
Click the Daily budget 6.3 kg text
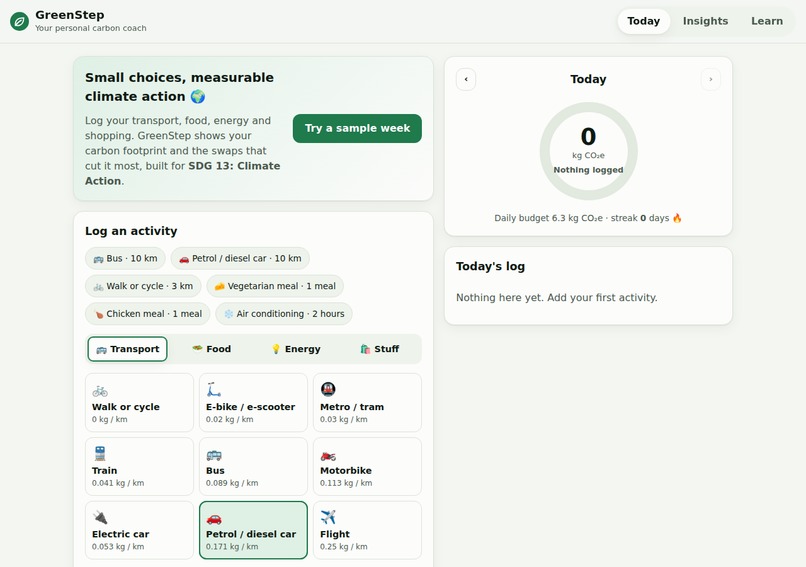548,218
